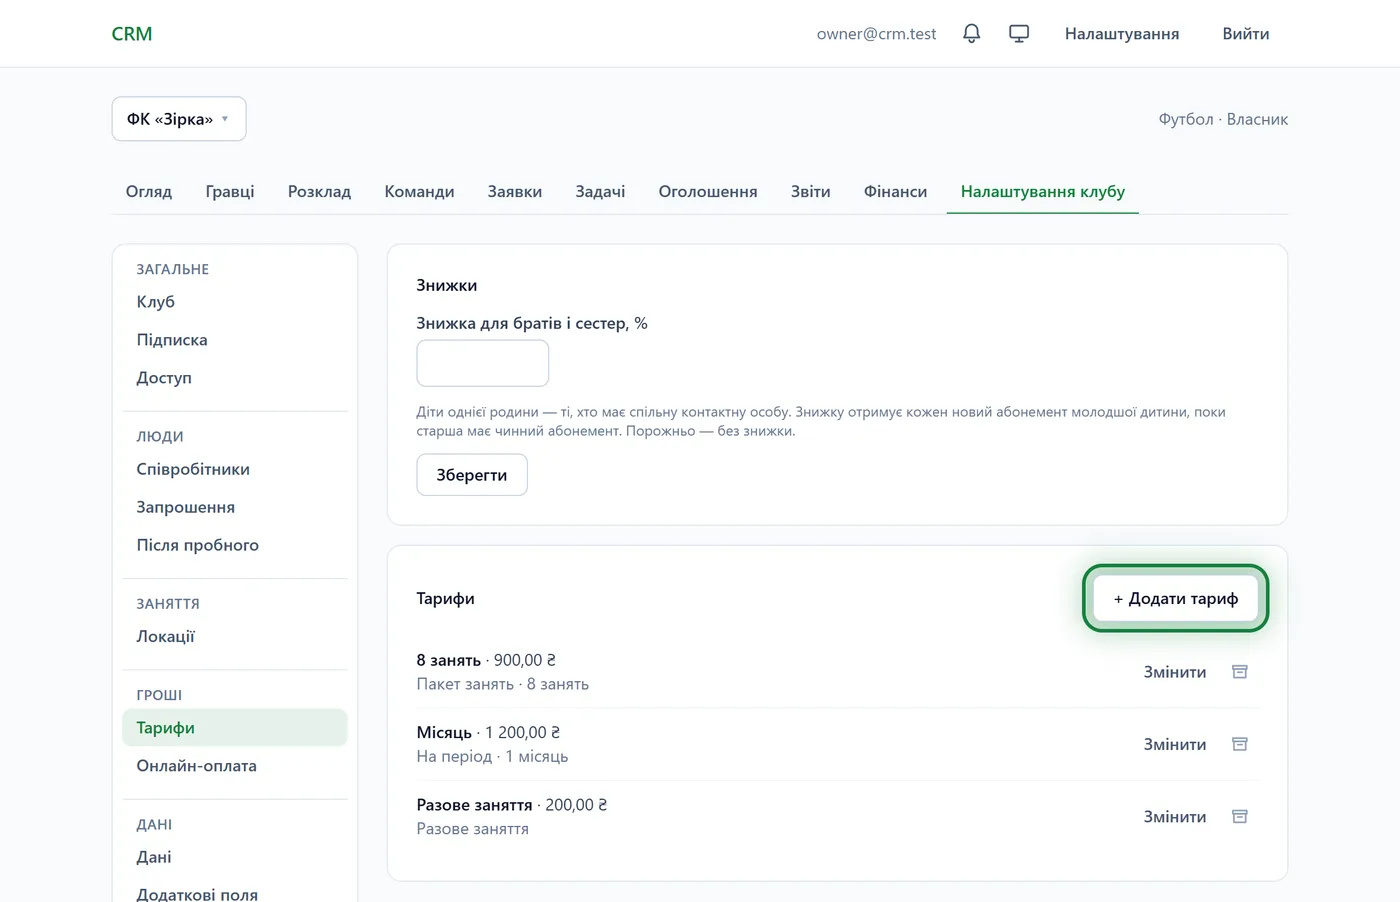
Task: Archive the Разове заняття tariff
Action: point(1240,817)
